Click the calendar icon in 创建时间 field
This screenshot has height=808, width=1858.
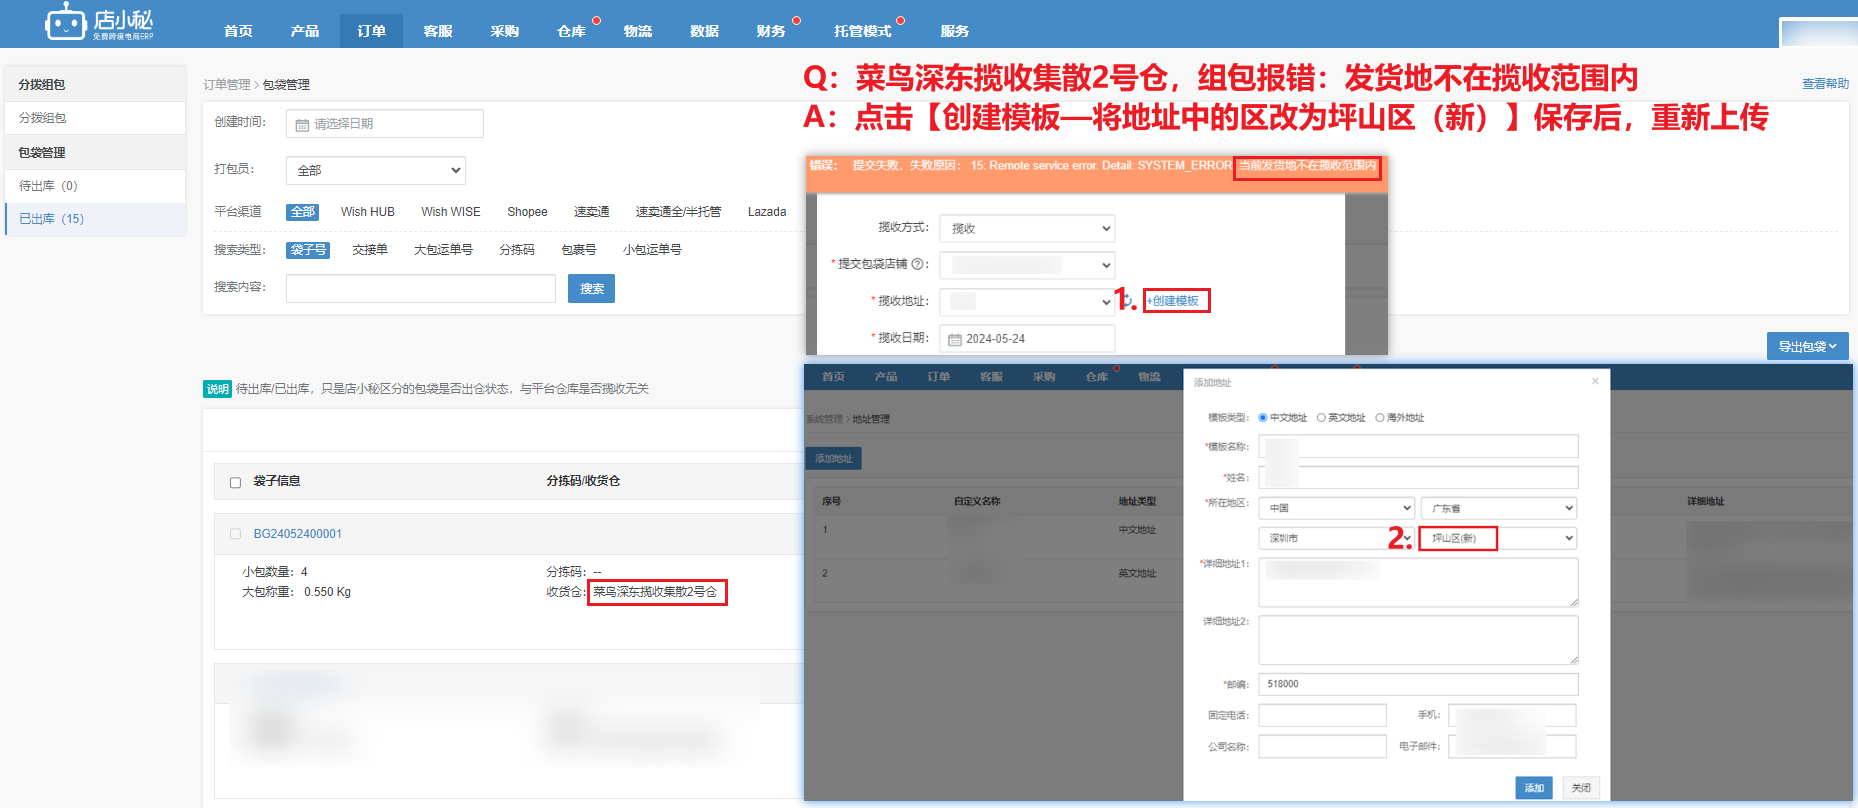[x=302, y=125]
